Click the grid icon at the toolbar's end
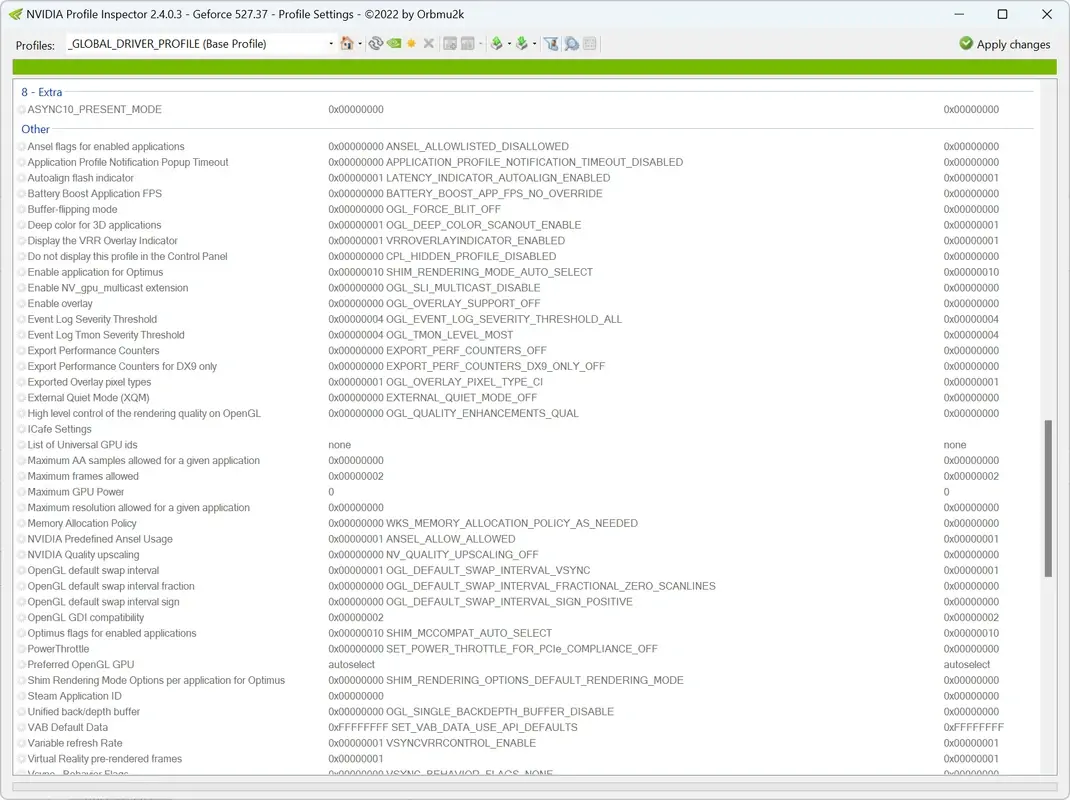1070x800 pixels. (590, 43)
